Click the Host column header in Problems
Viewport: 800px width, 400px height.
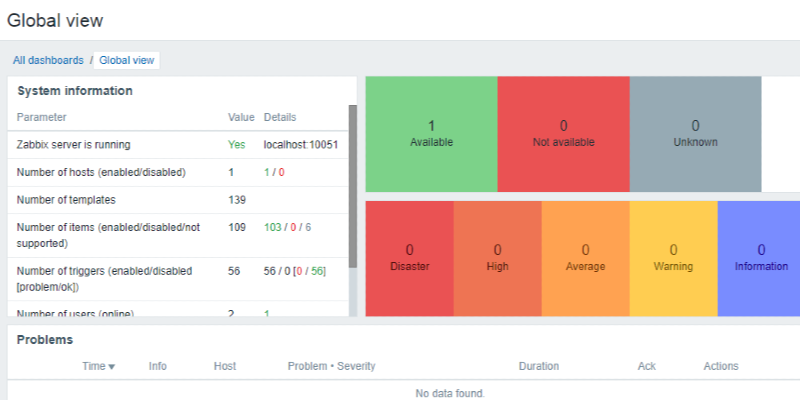pos(225,366)
